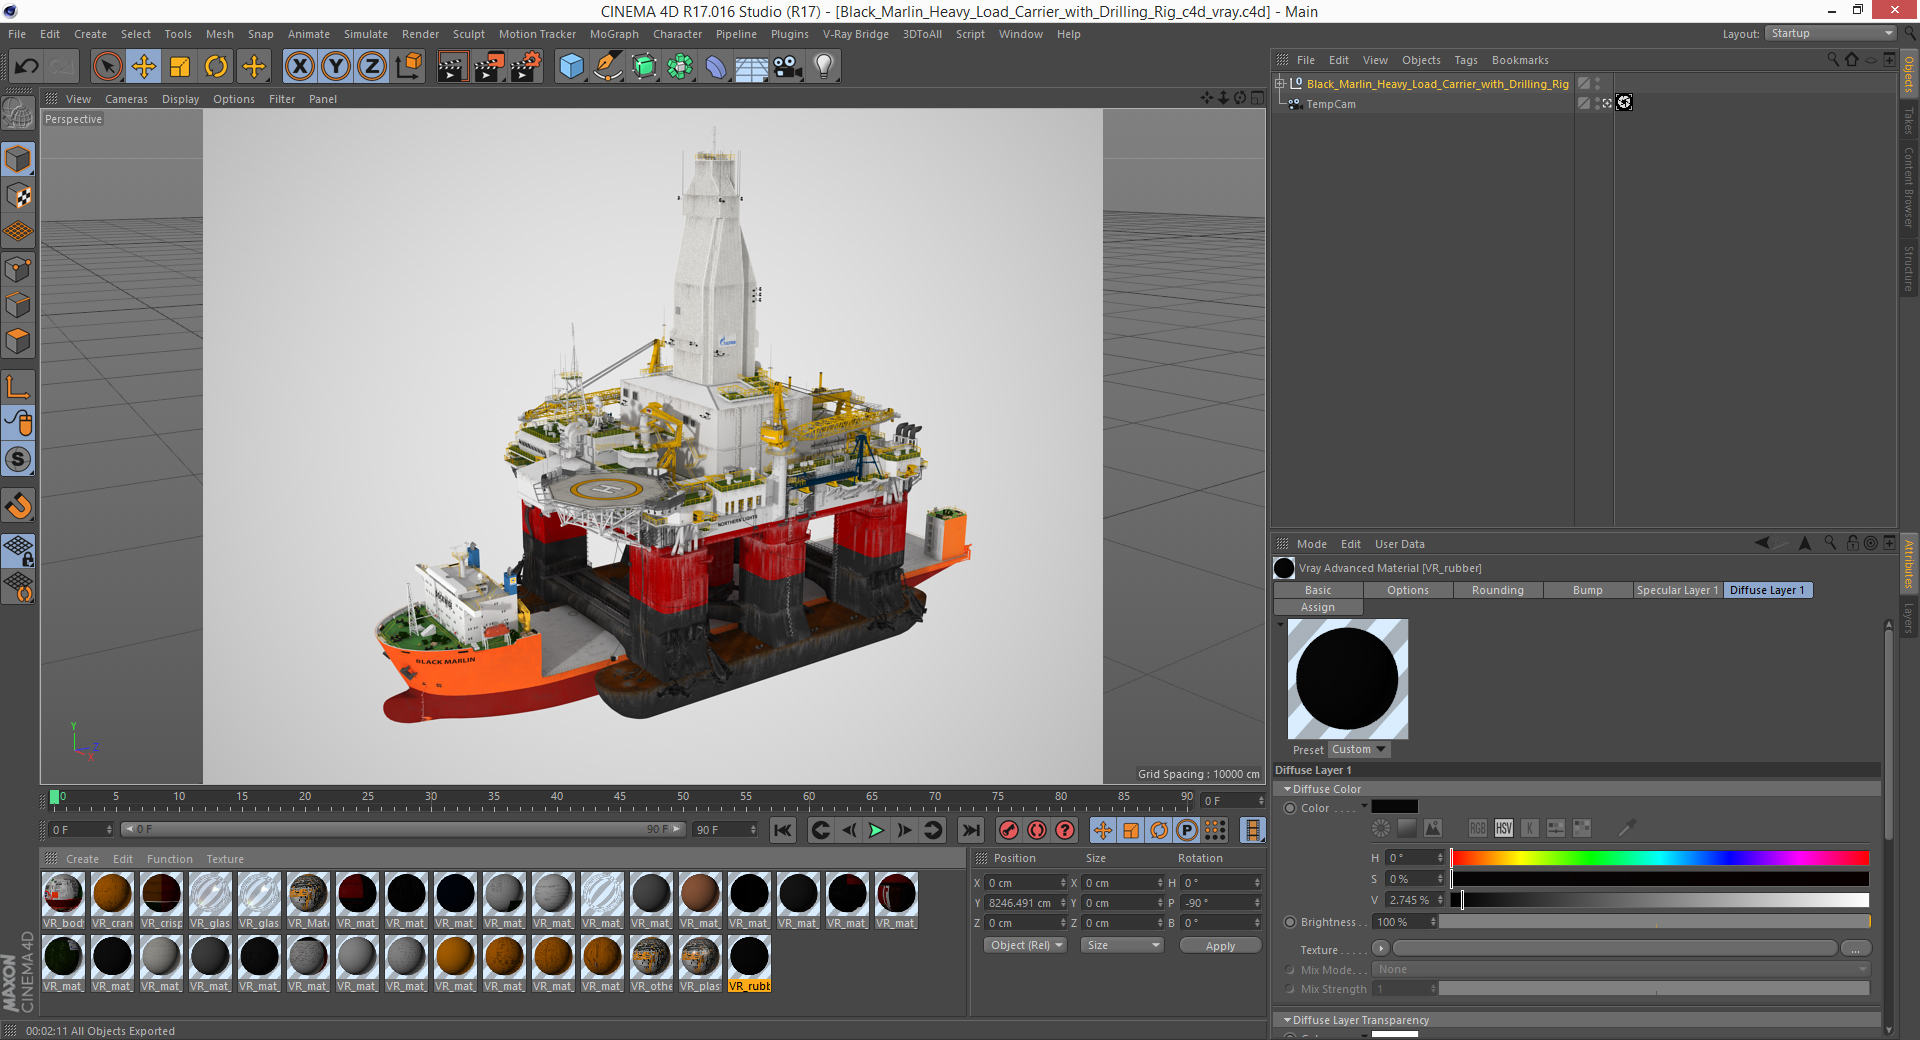Image resolution: width=1920 pixels, height=1040 pixels.
Task: Open the Layout Startup dropdown
Action: [1831, 34]
